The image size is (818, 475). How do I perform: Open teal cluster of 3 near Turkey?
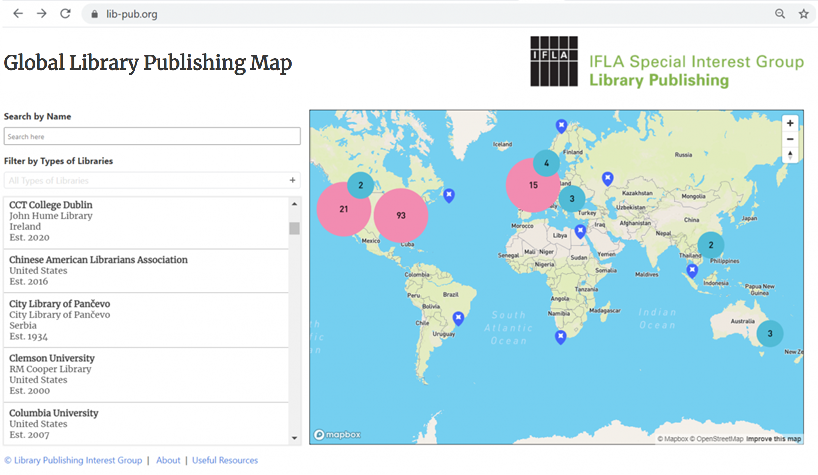point(572,199)
